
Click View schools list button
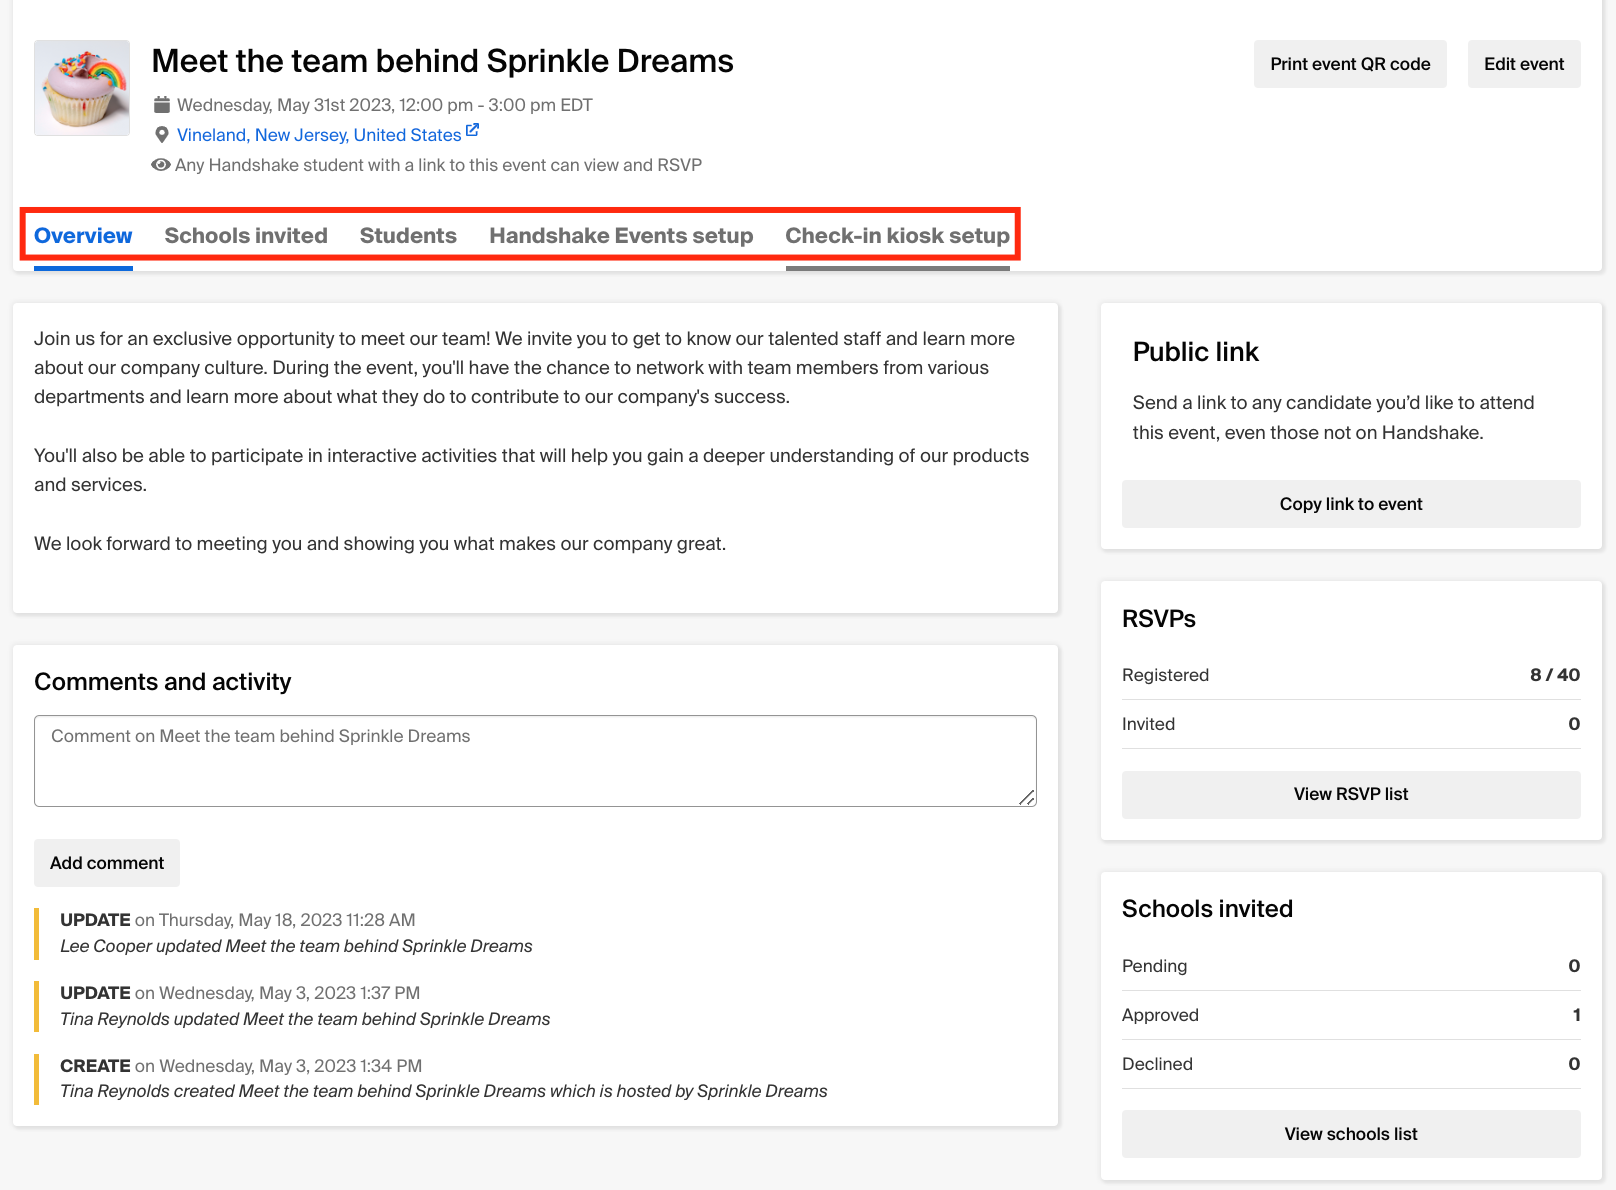[x=1351, y=1134]
